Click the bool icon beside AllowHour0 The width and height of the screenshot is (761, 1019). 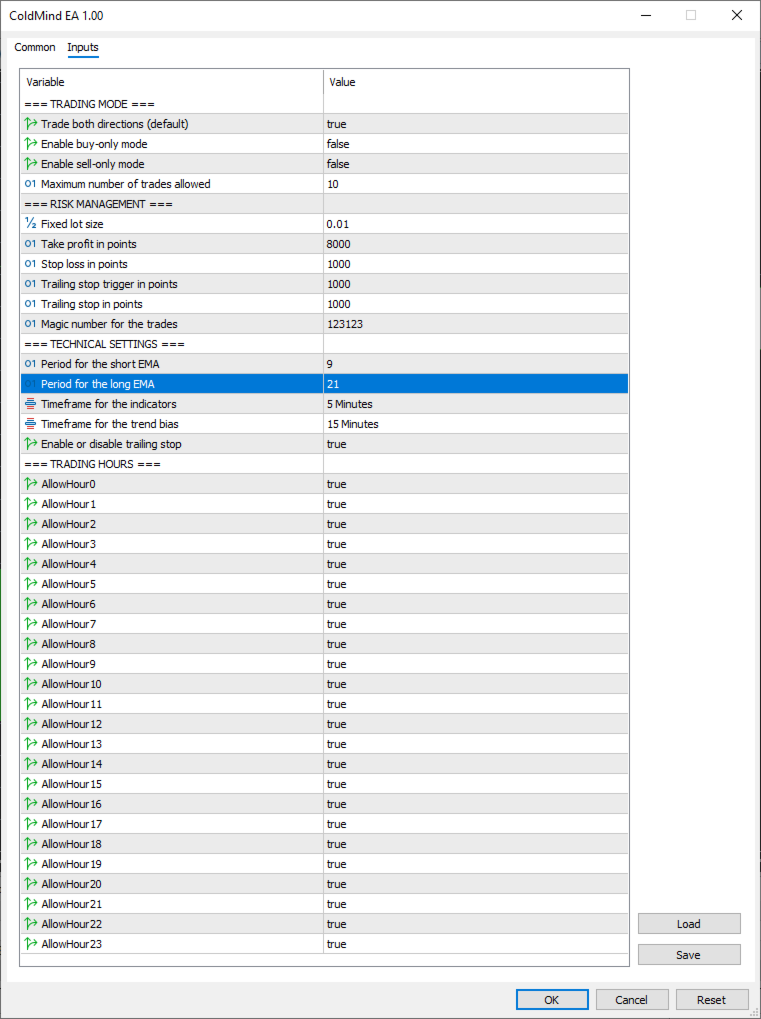(31, 484)
